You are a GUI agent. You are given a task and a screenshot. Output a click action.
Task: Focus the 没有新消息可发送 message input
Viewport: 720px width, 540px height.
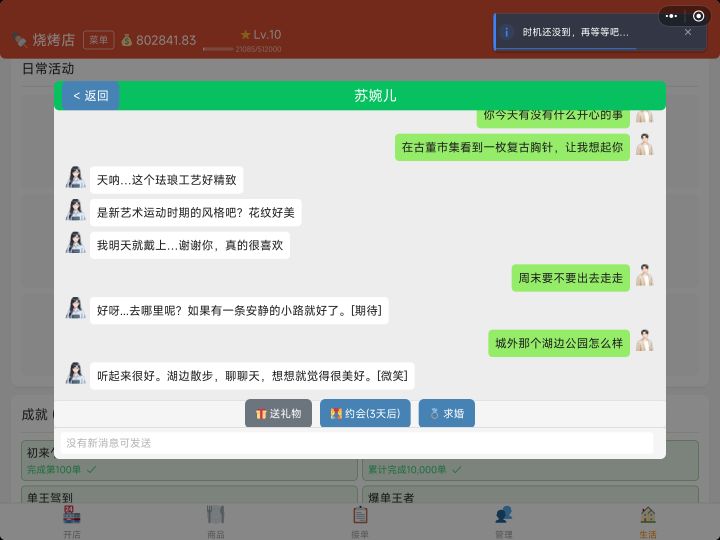point(357,443)
